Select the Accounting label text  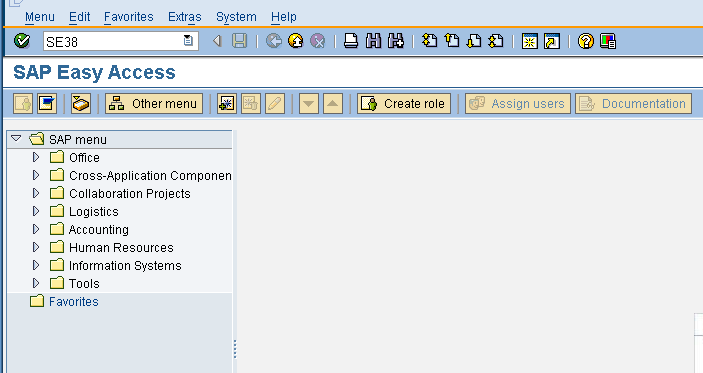99,230
